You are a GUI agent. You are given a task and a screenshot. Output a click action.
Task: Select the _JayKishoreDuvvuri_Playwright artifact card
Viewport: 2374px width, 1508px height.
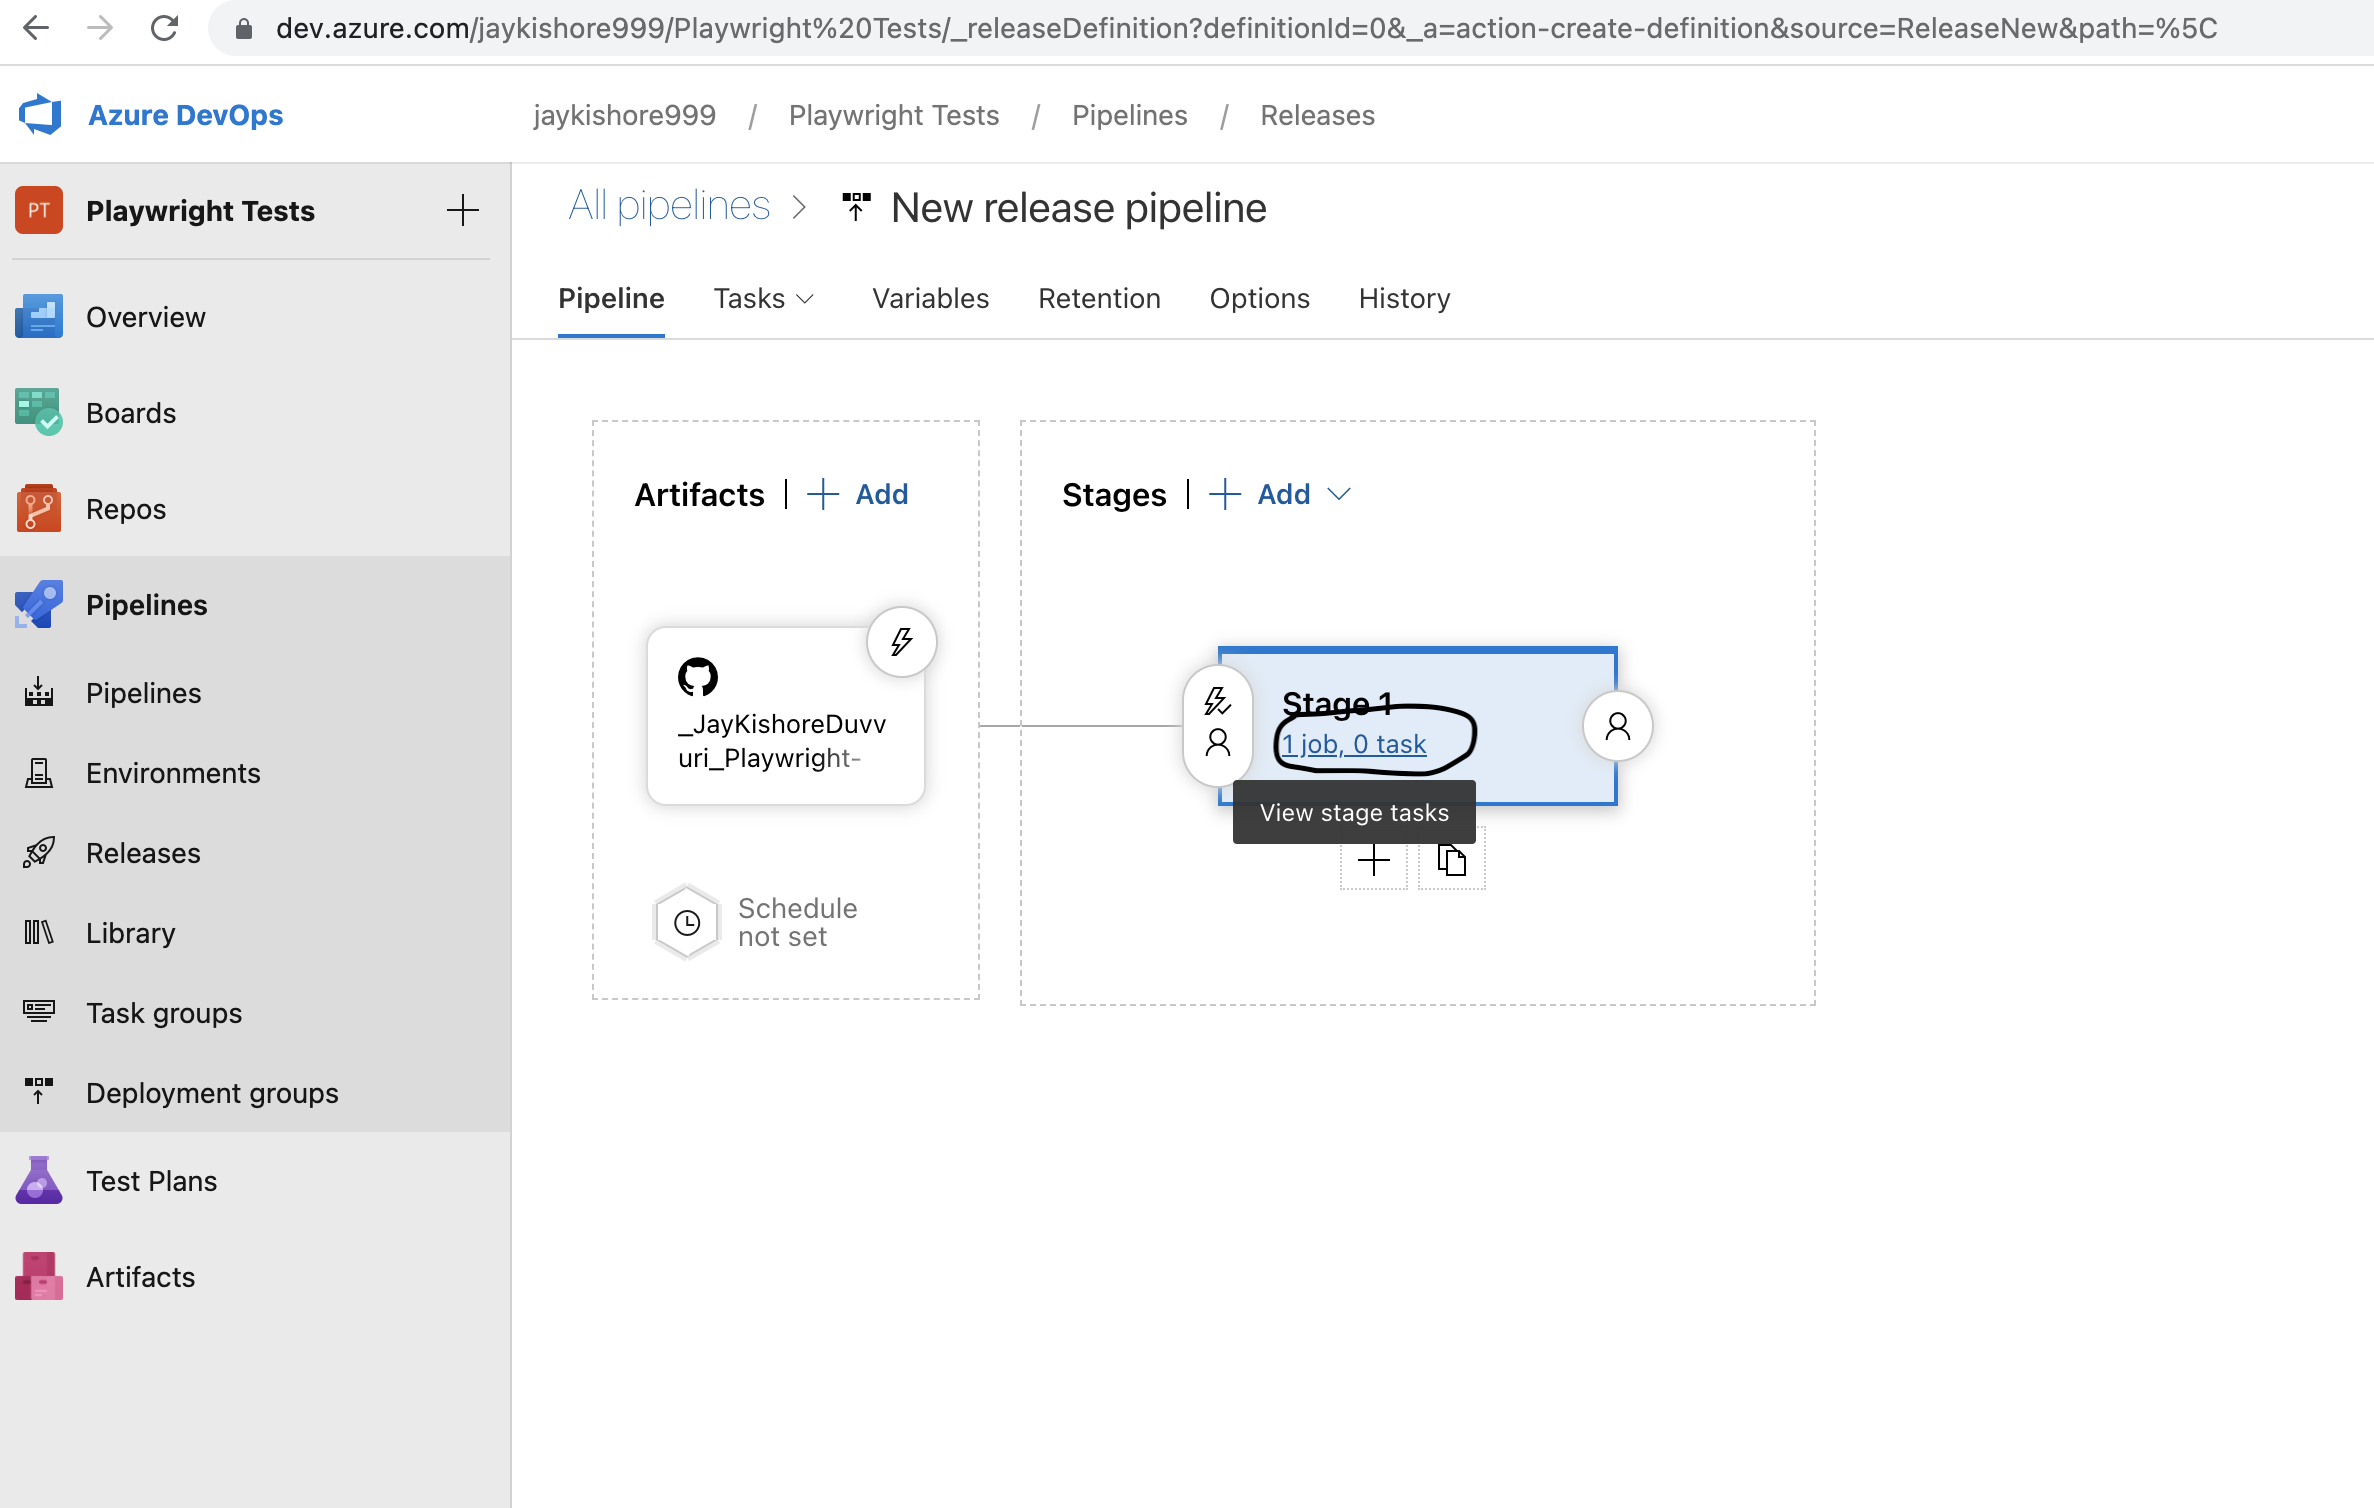point(786,716)
